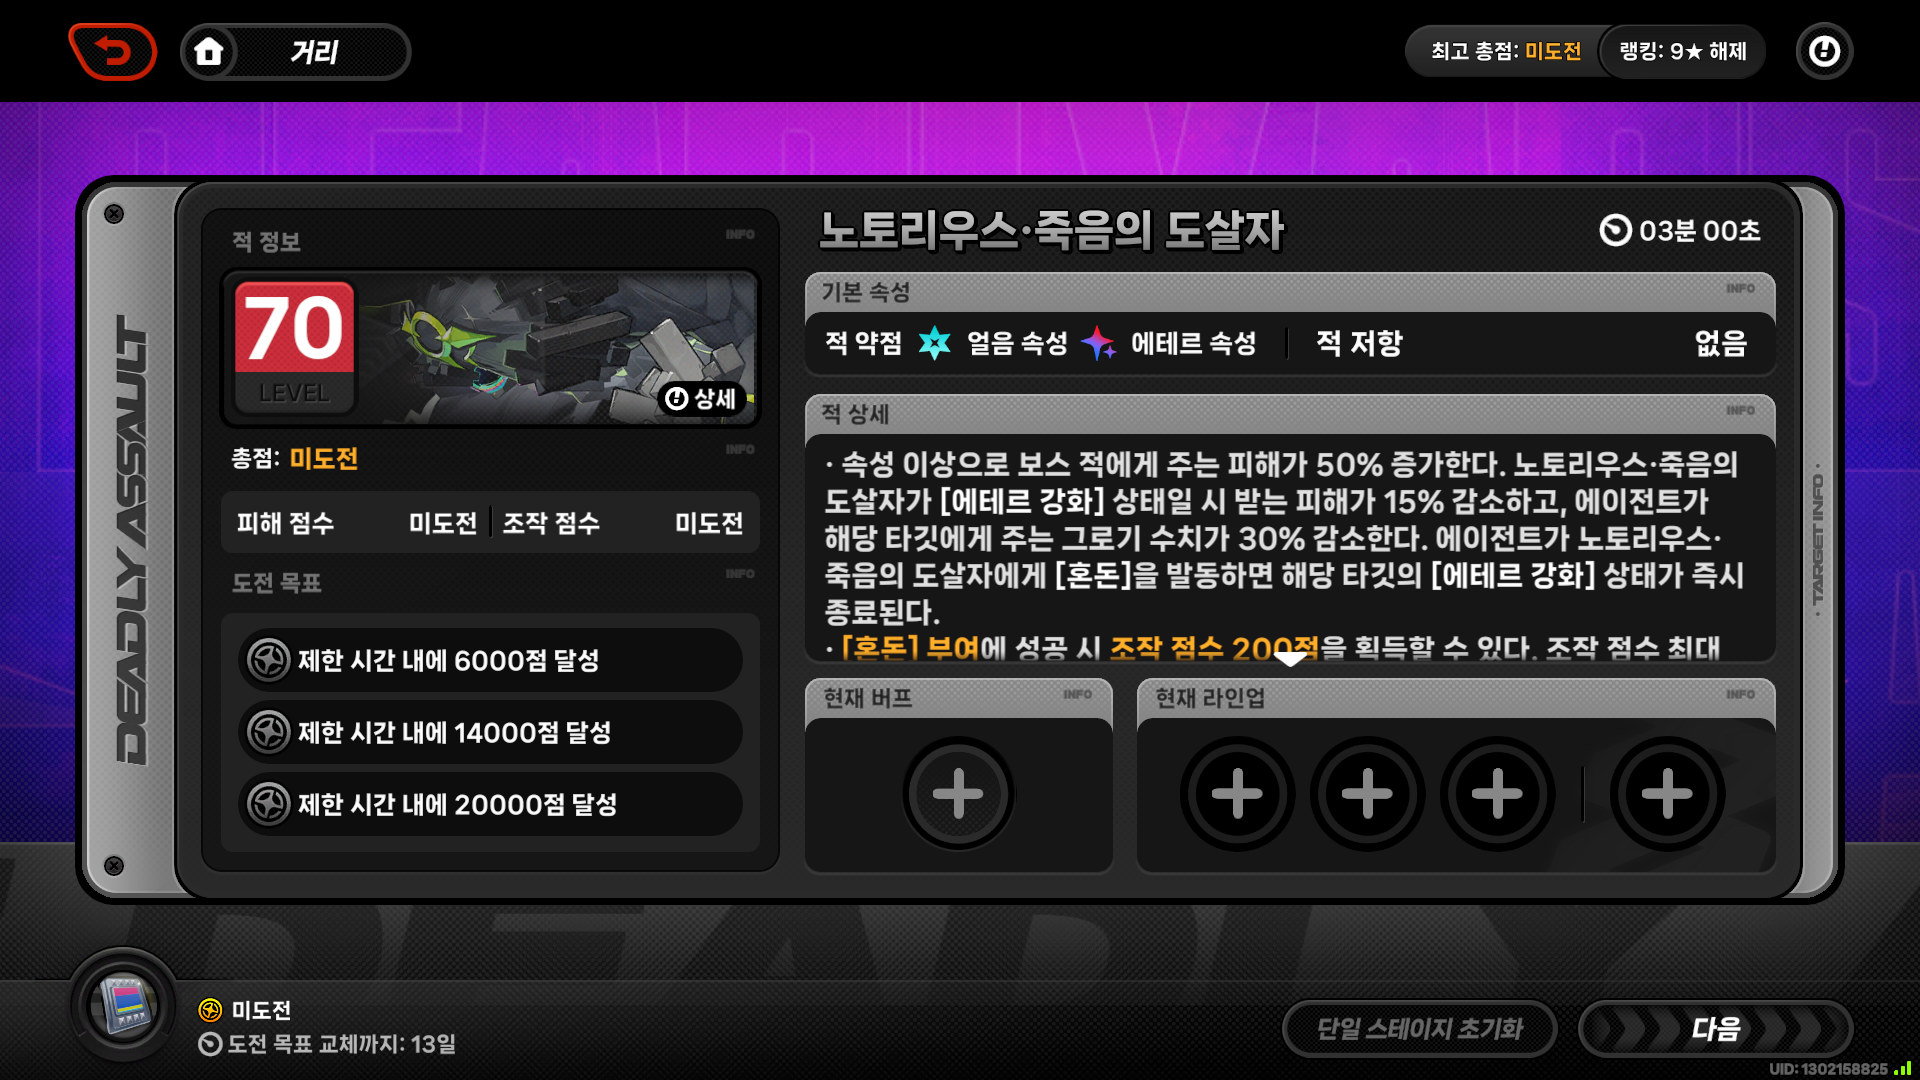Select 20000점 달성 challenge goal

491,804
